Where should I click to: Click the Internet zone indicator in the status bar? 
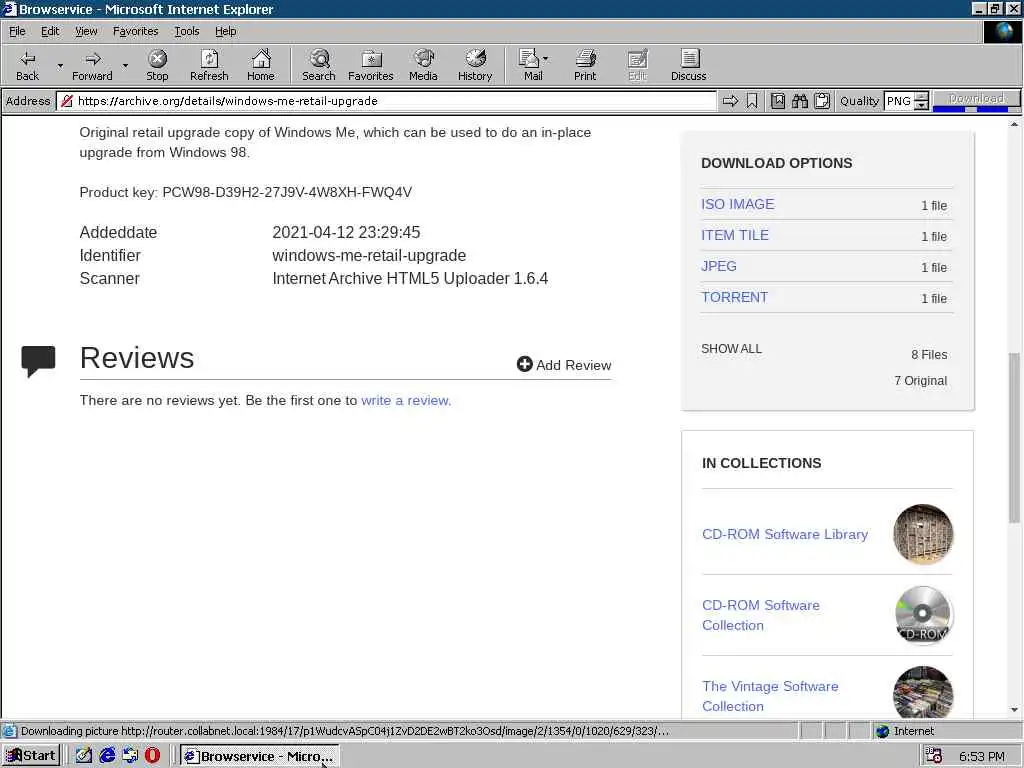(x=905, y=731)
